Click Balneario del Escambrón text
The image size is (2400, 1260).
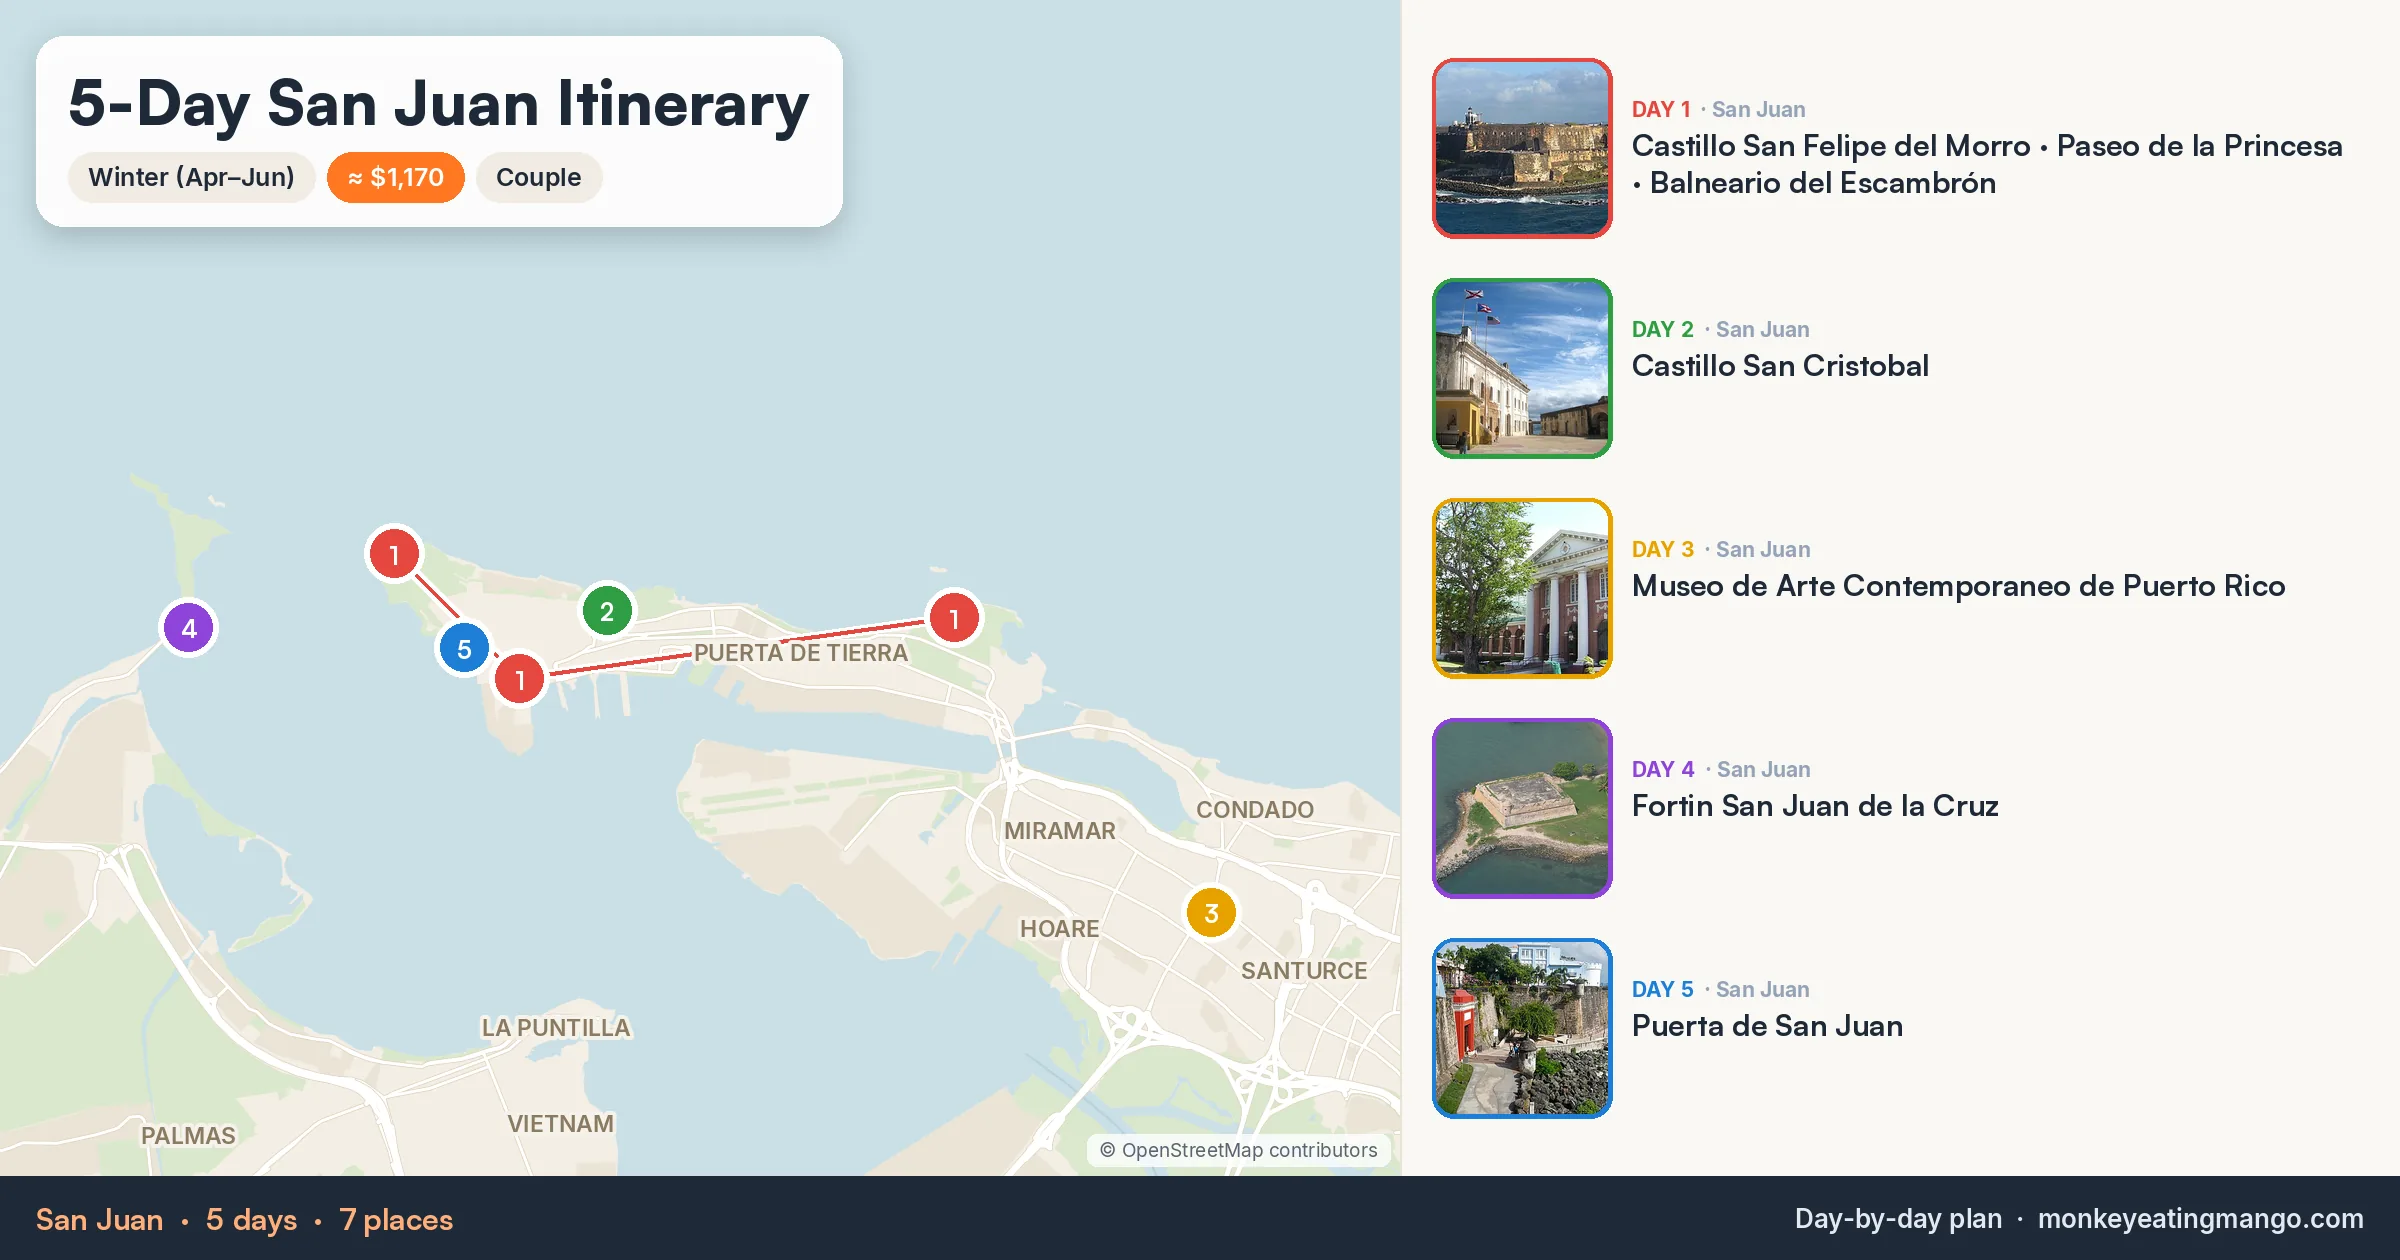[1823, 183]
